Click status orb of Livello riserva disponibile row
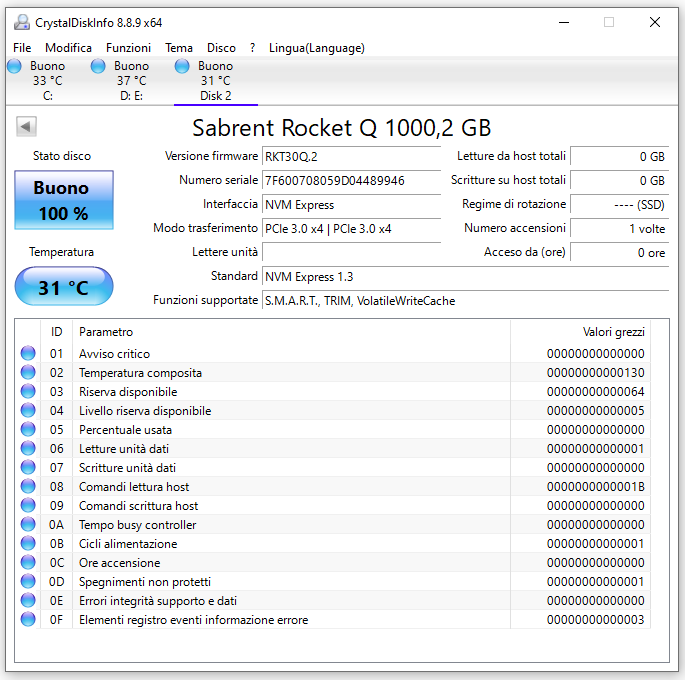 (28, 411)
